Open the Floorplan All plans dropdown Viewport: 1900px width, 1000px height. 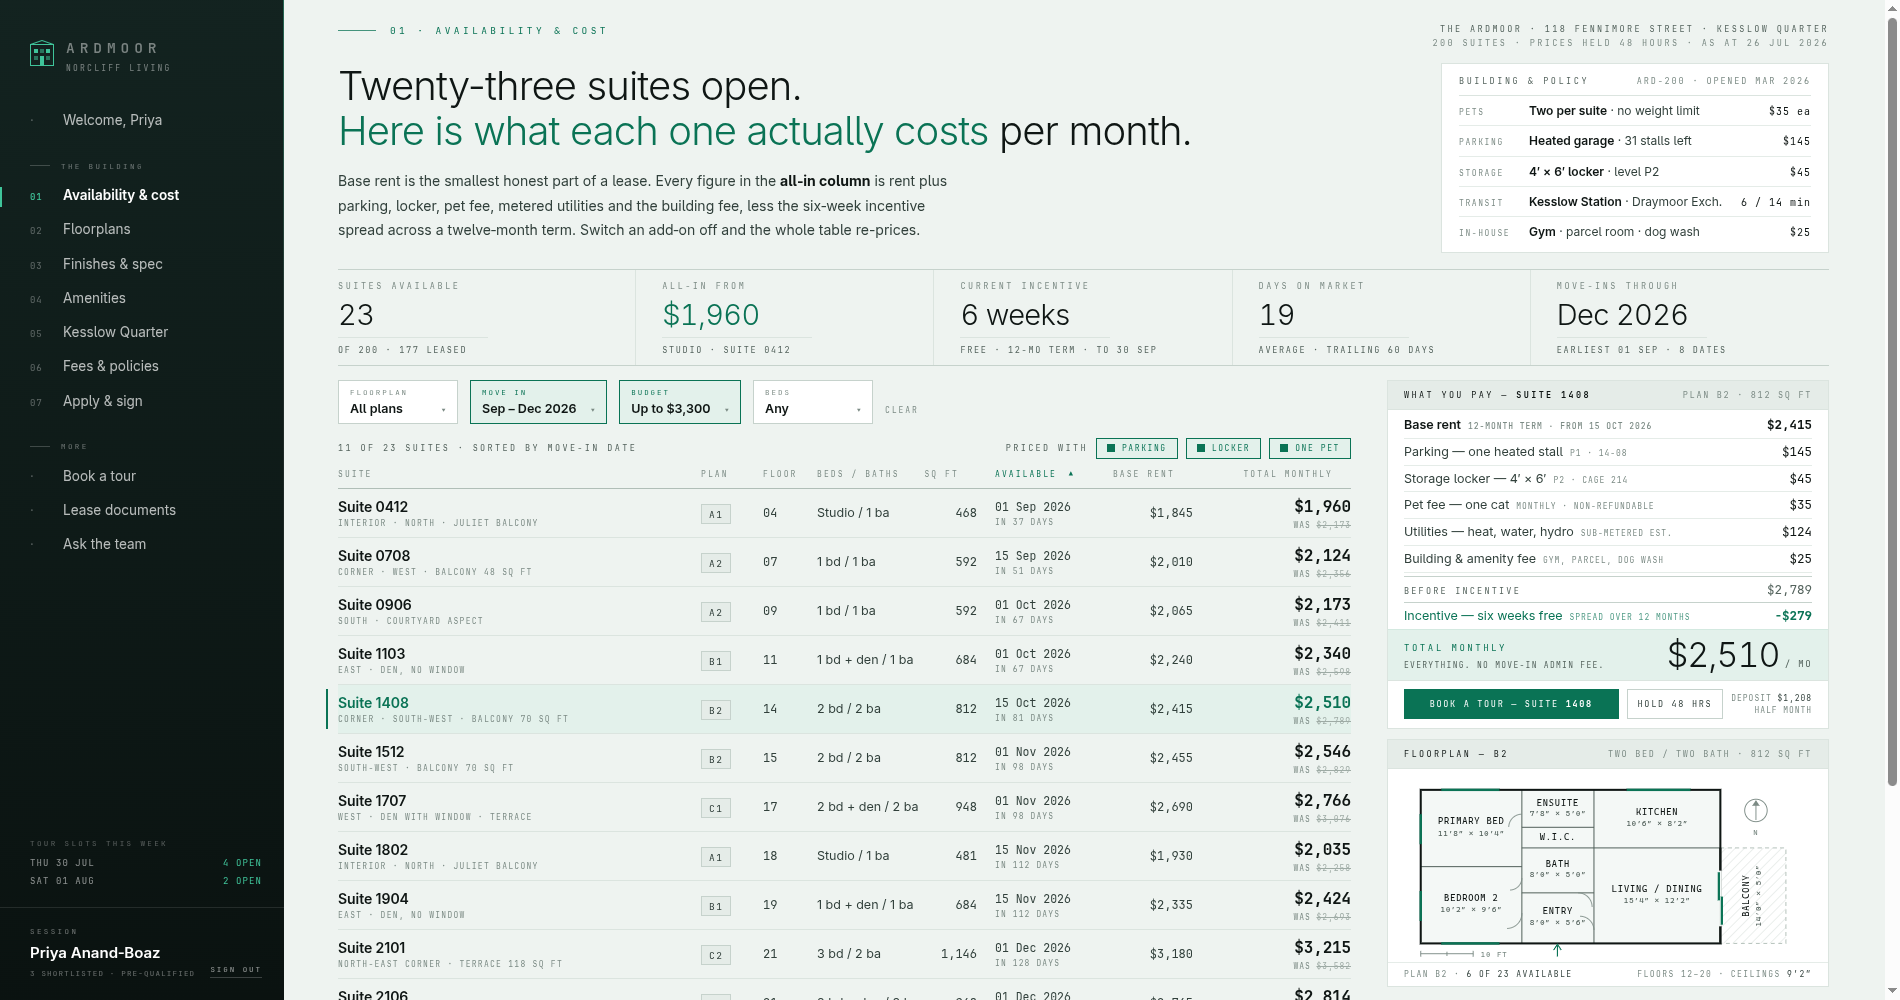click(398, 402)
